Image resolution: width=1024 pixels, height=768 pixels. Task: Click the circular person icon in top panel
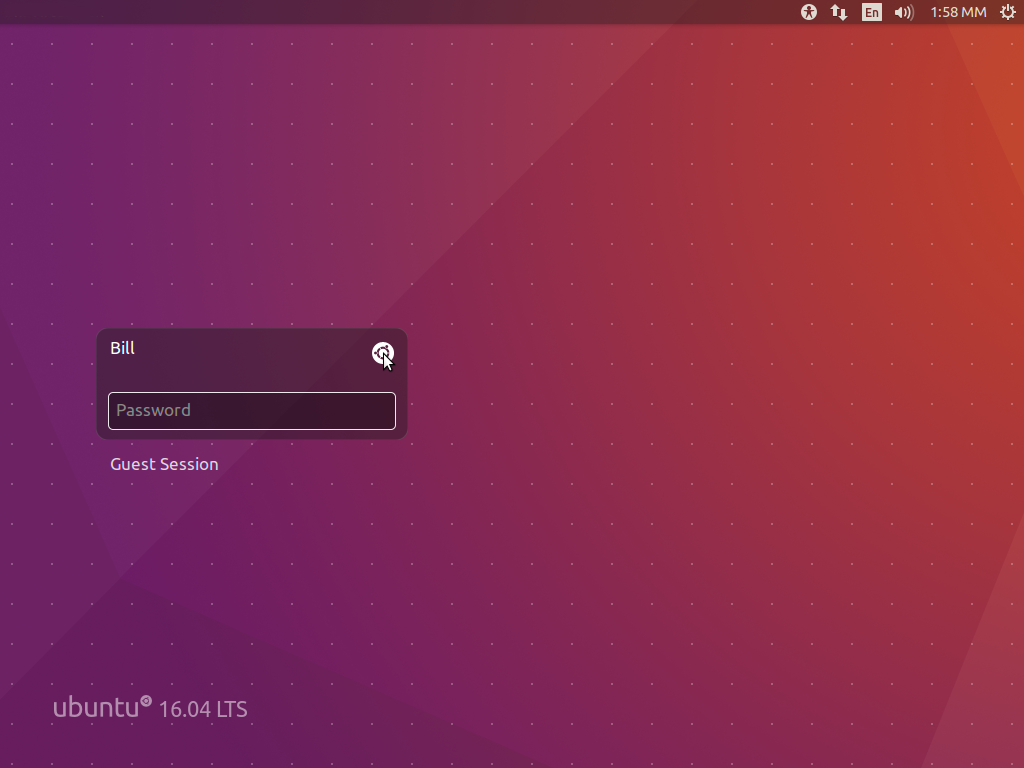coord(809,12)
